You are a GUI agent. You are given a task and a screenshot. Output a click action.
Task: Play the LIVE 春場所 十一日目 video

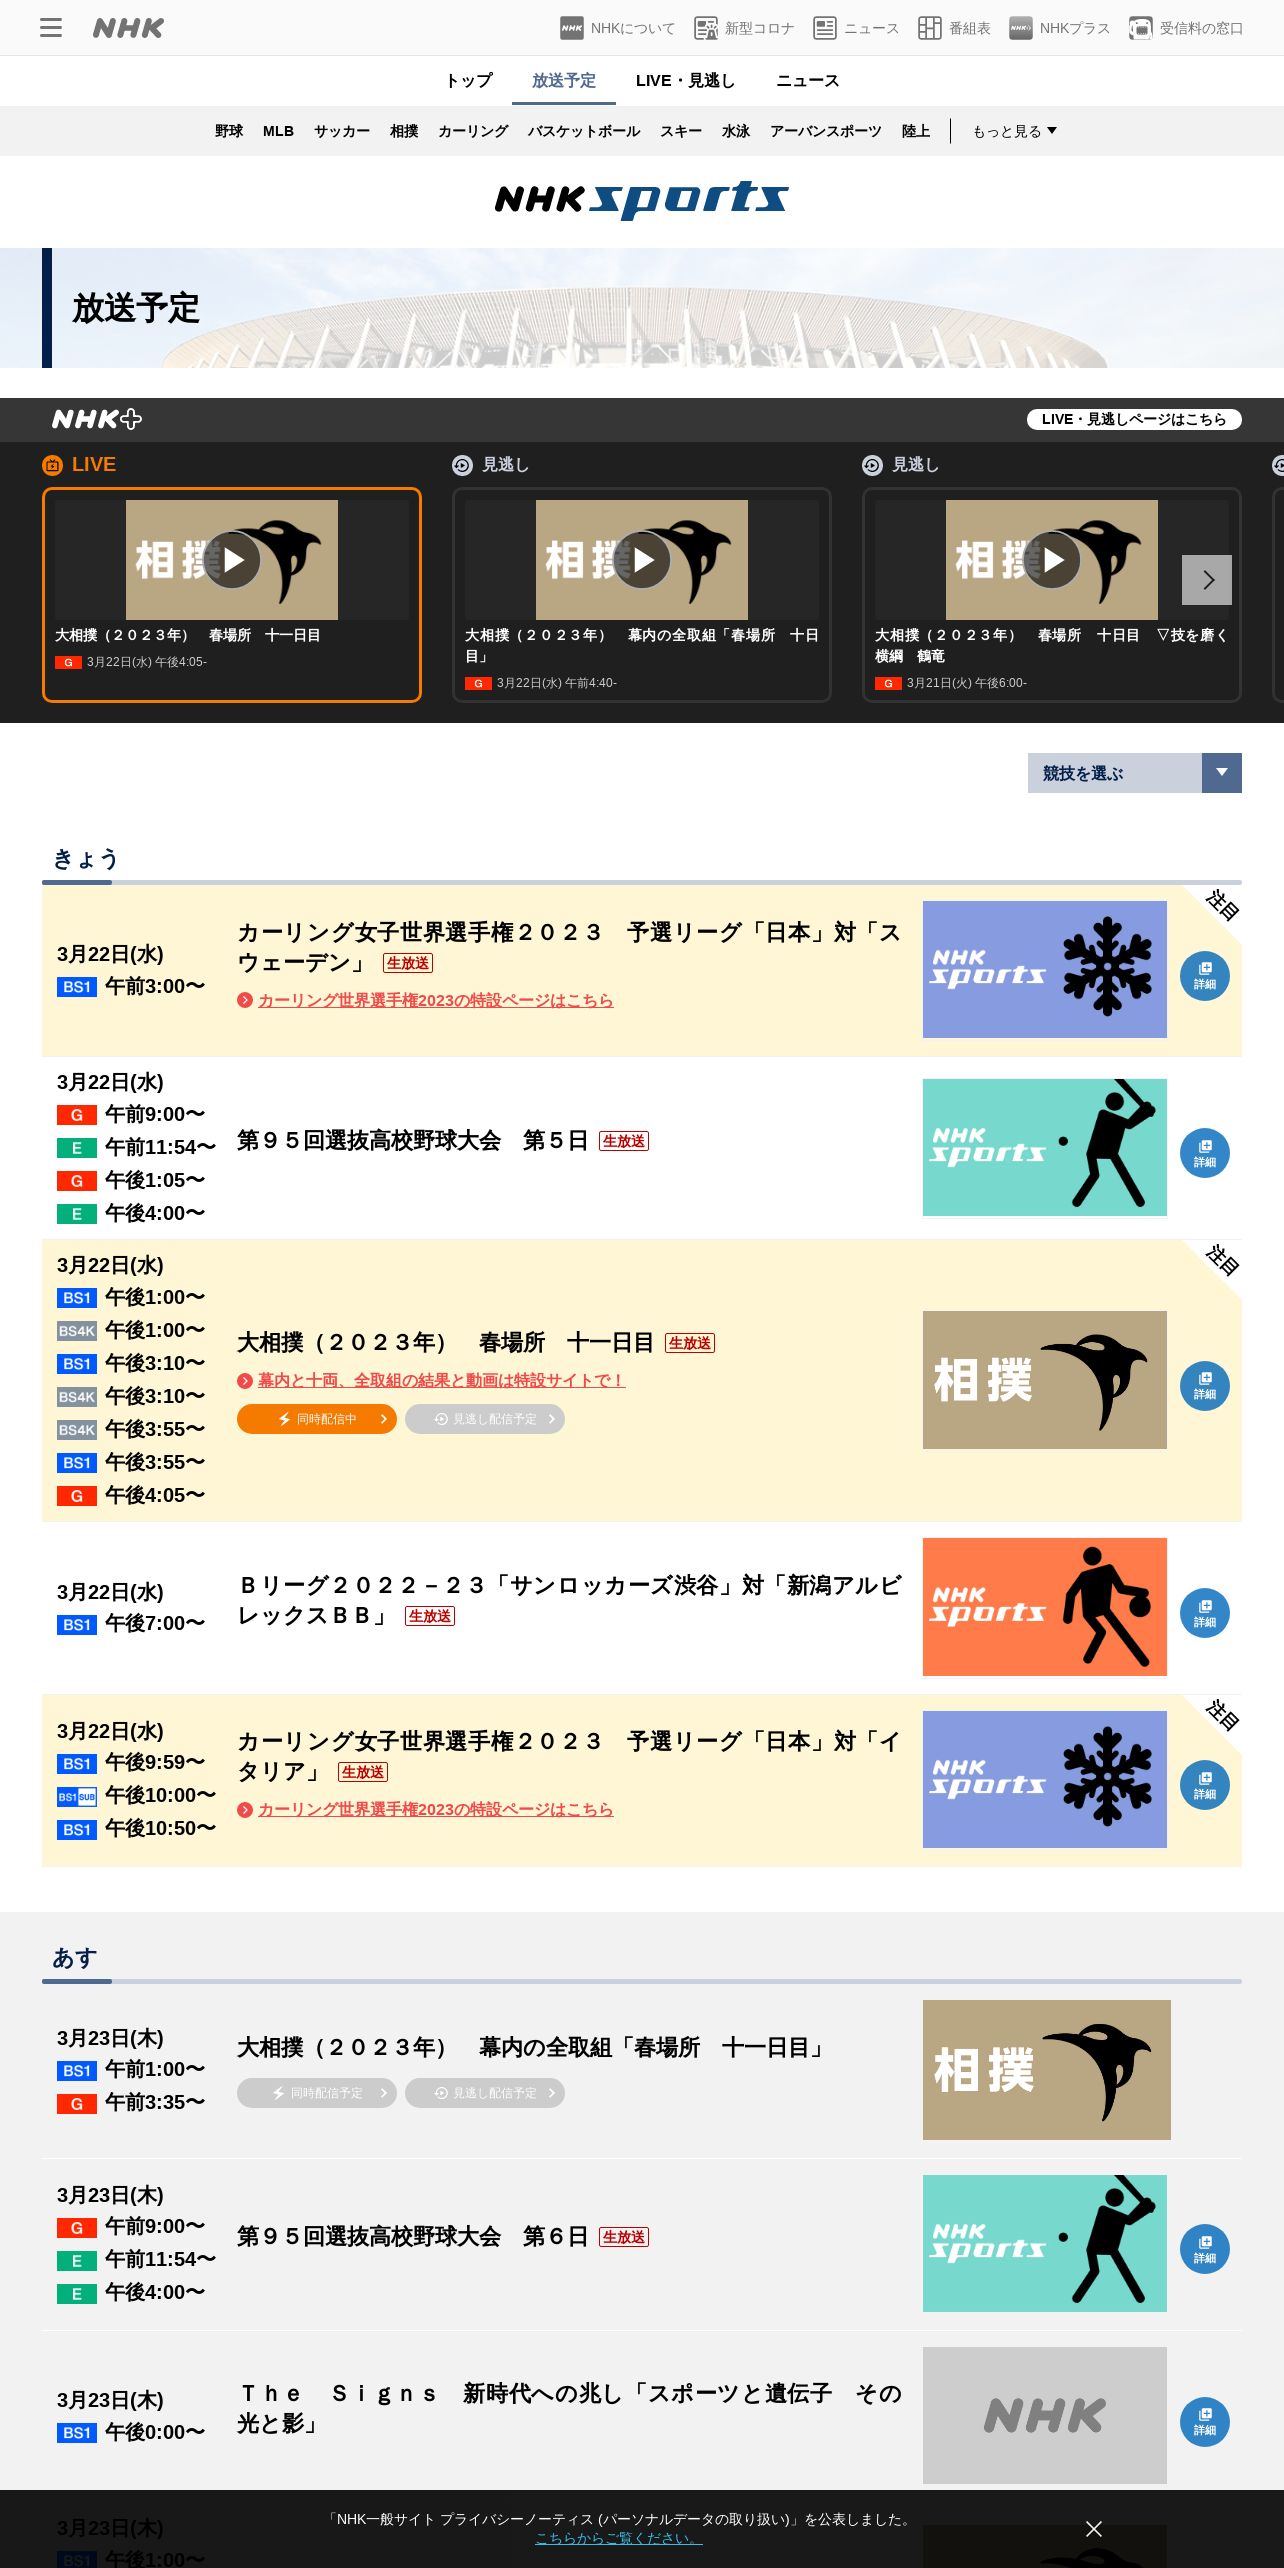click(232, 560)
